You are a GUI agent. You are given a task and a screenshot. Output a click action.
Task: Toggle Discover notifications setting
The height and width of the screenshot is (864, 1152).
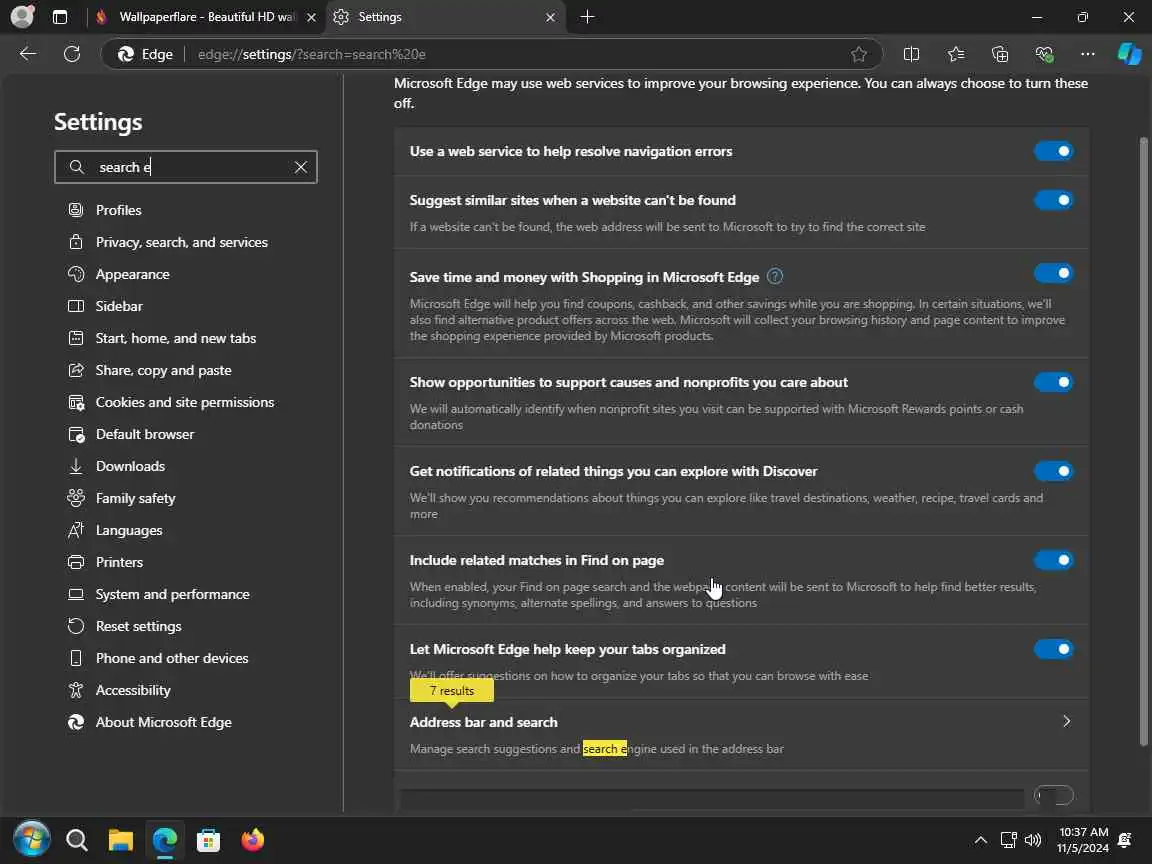(1054, 471)
